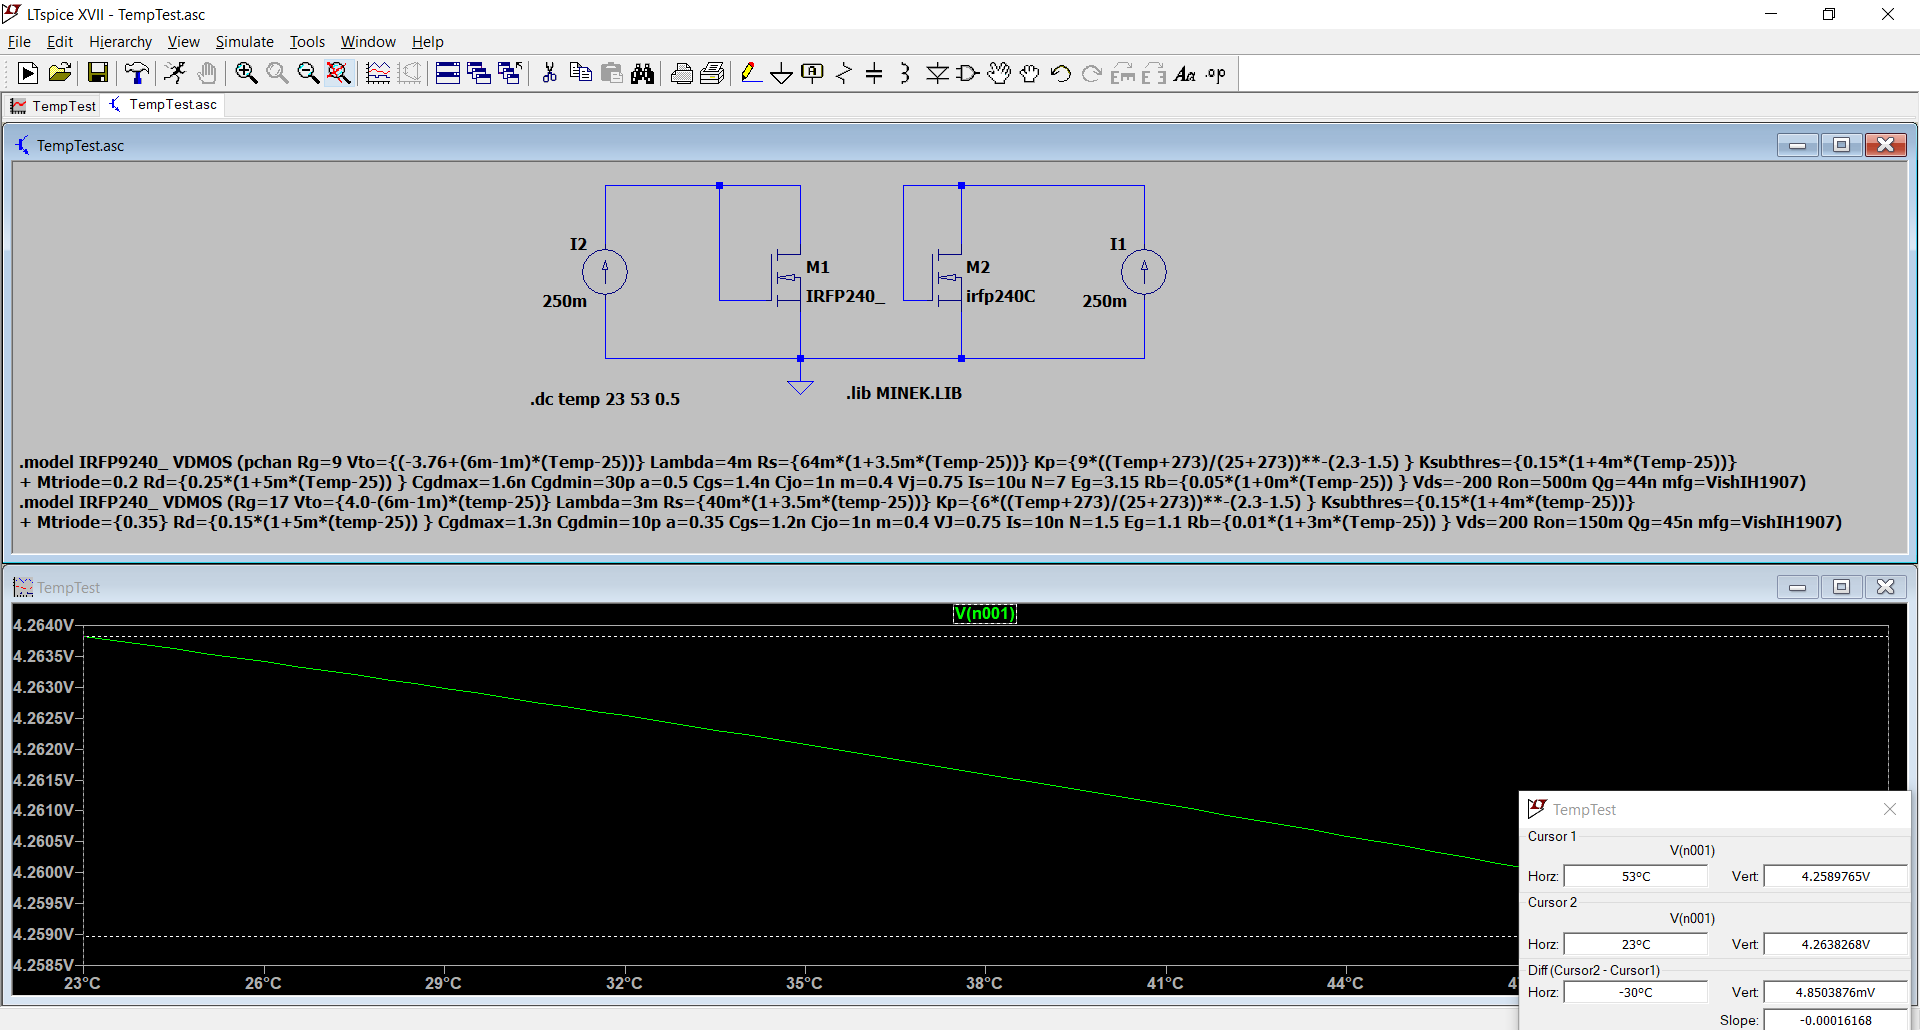Image resolution: width=1920 pixels, height=1030 pixels.
Task: Open the Component gate icon
Action: click(968, 73)
